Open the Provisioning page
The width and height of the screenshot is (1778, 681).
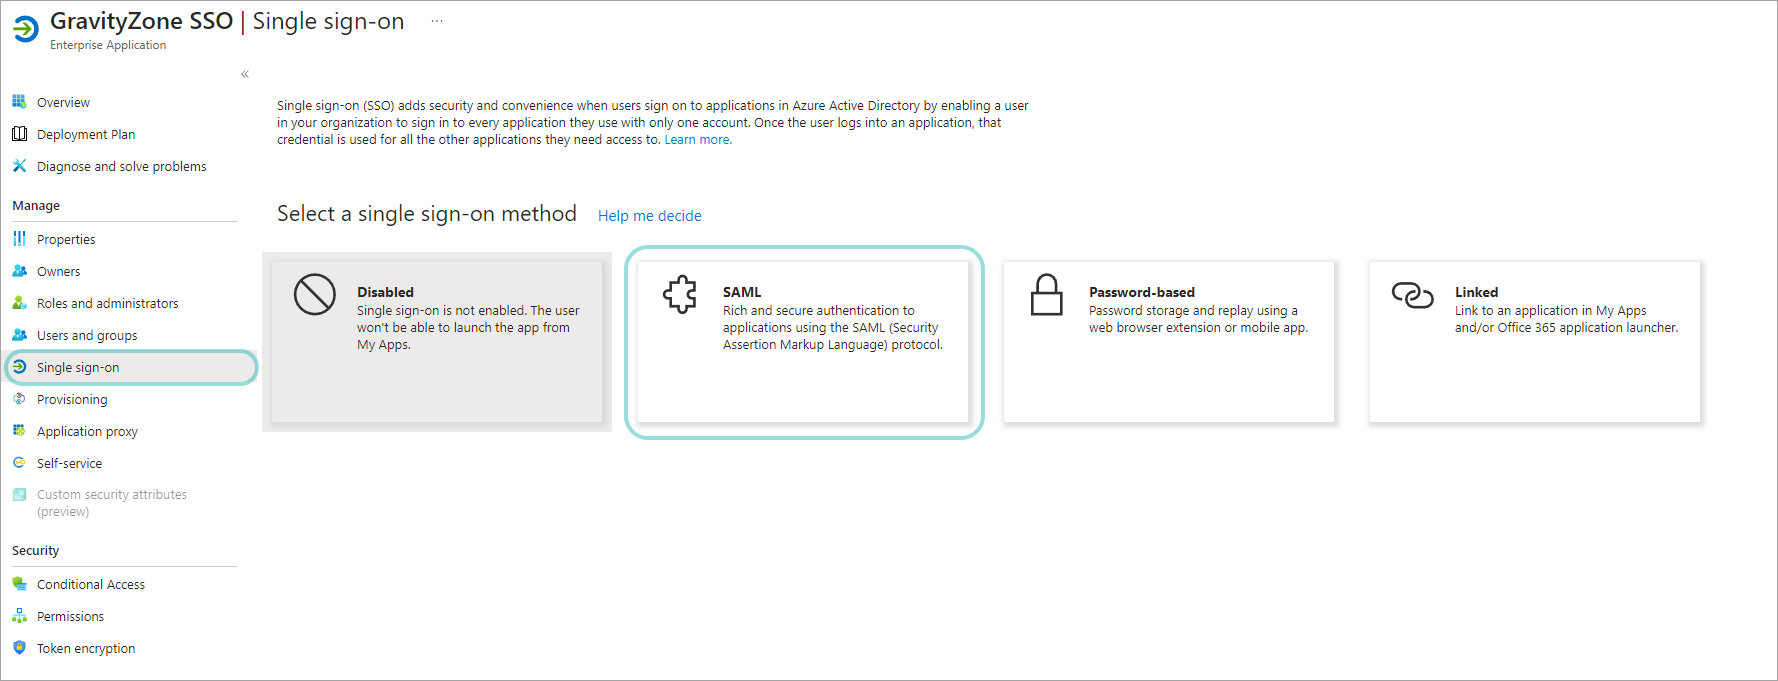(72, 399)
